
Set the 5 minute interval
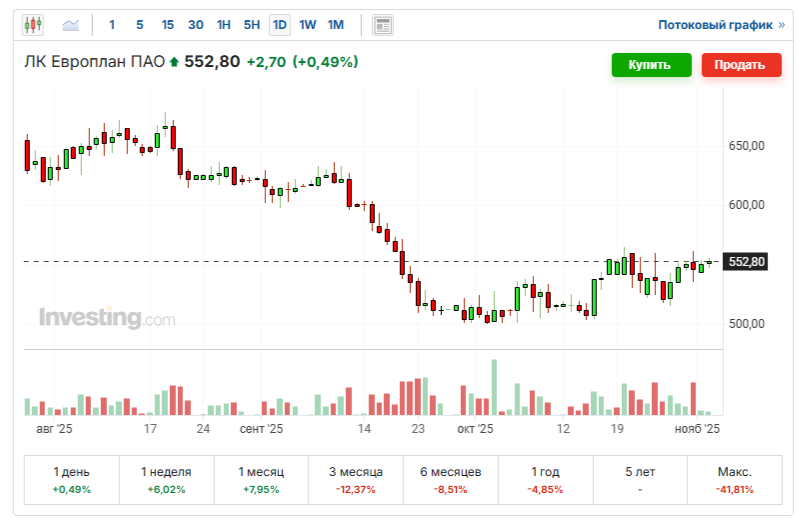(x=140, y=24)
